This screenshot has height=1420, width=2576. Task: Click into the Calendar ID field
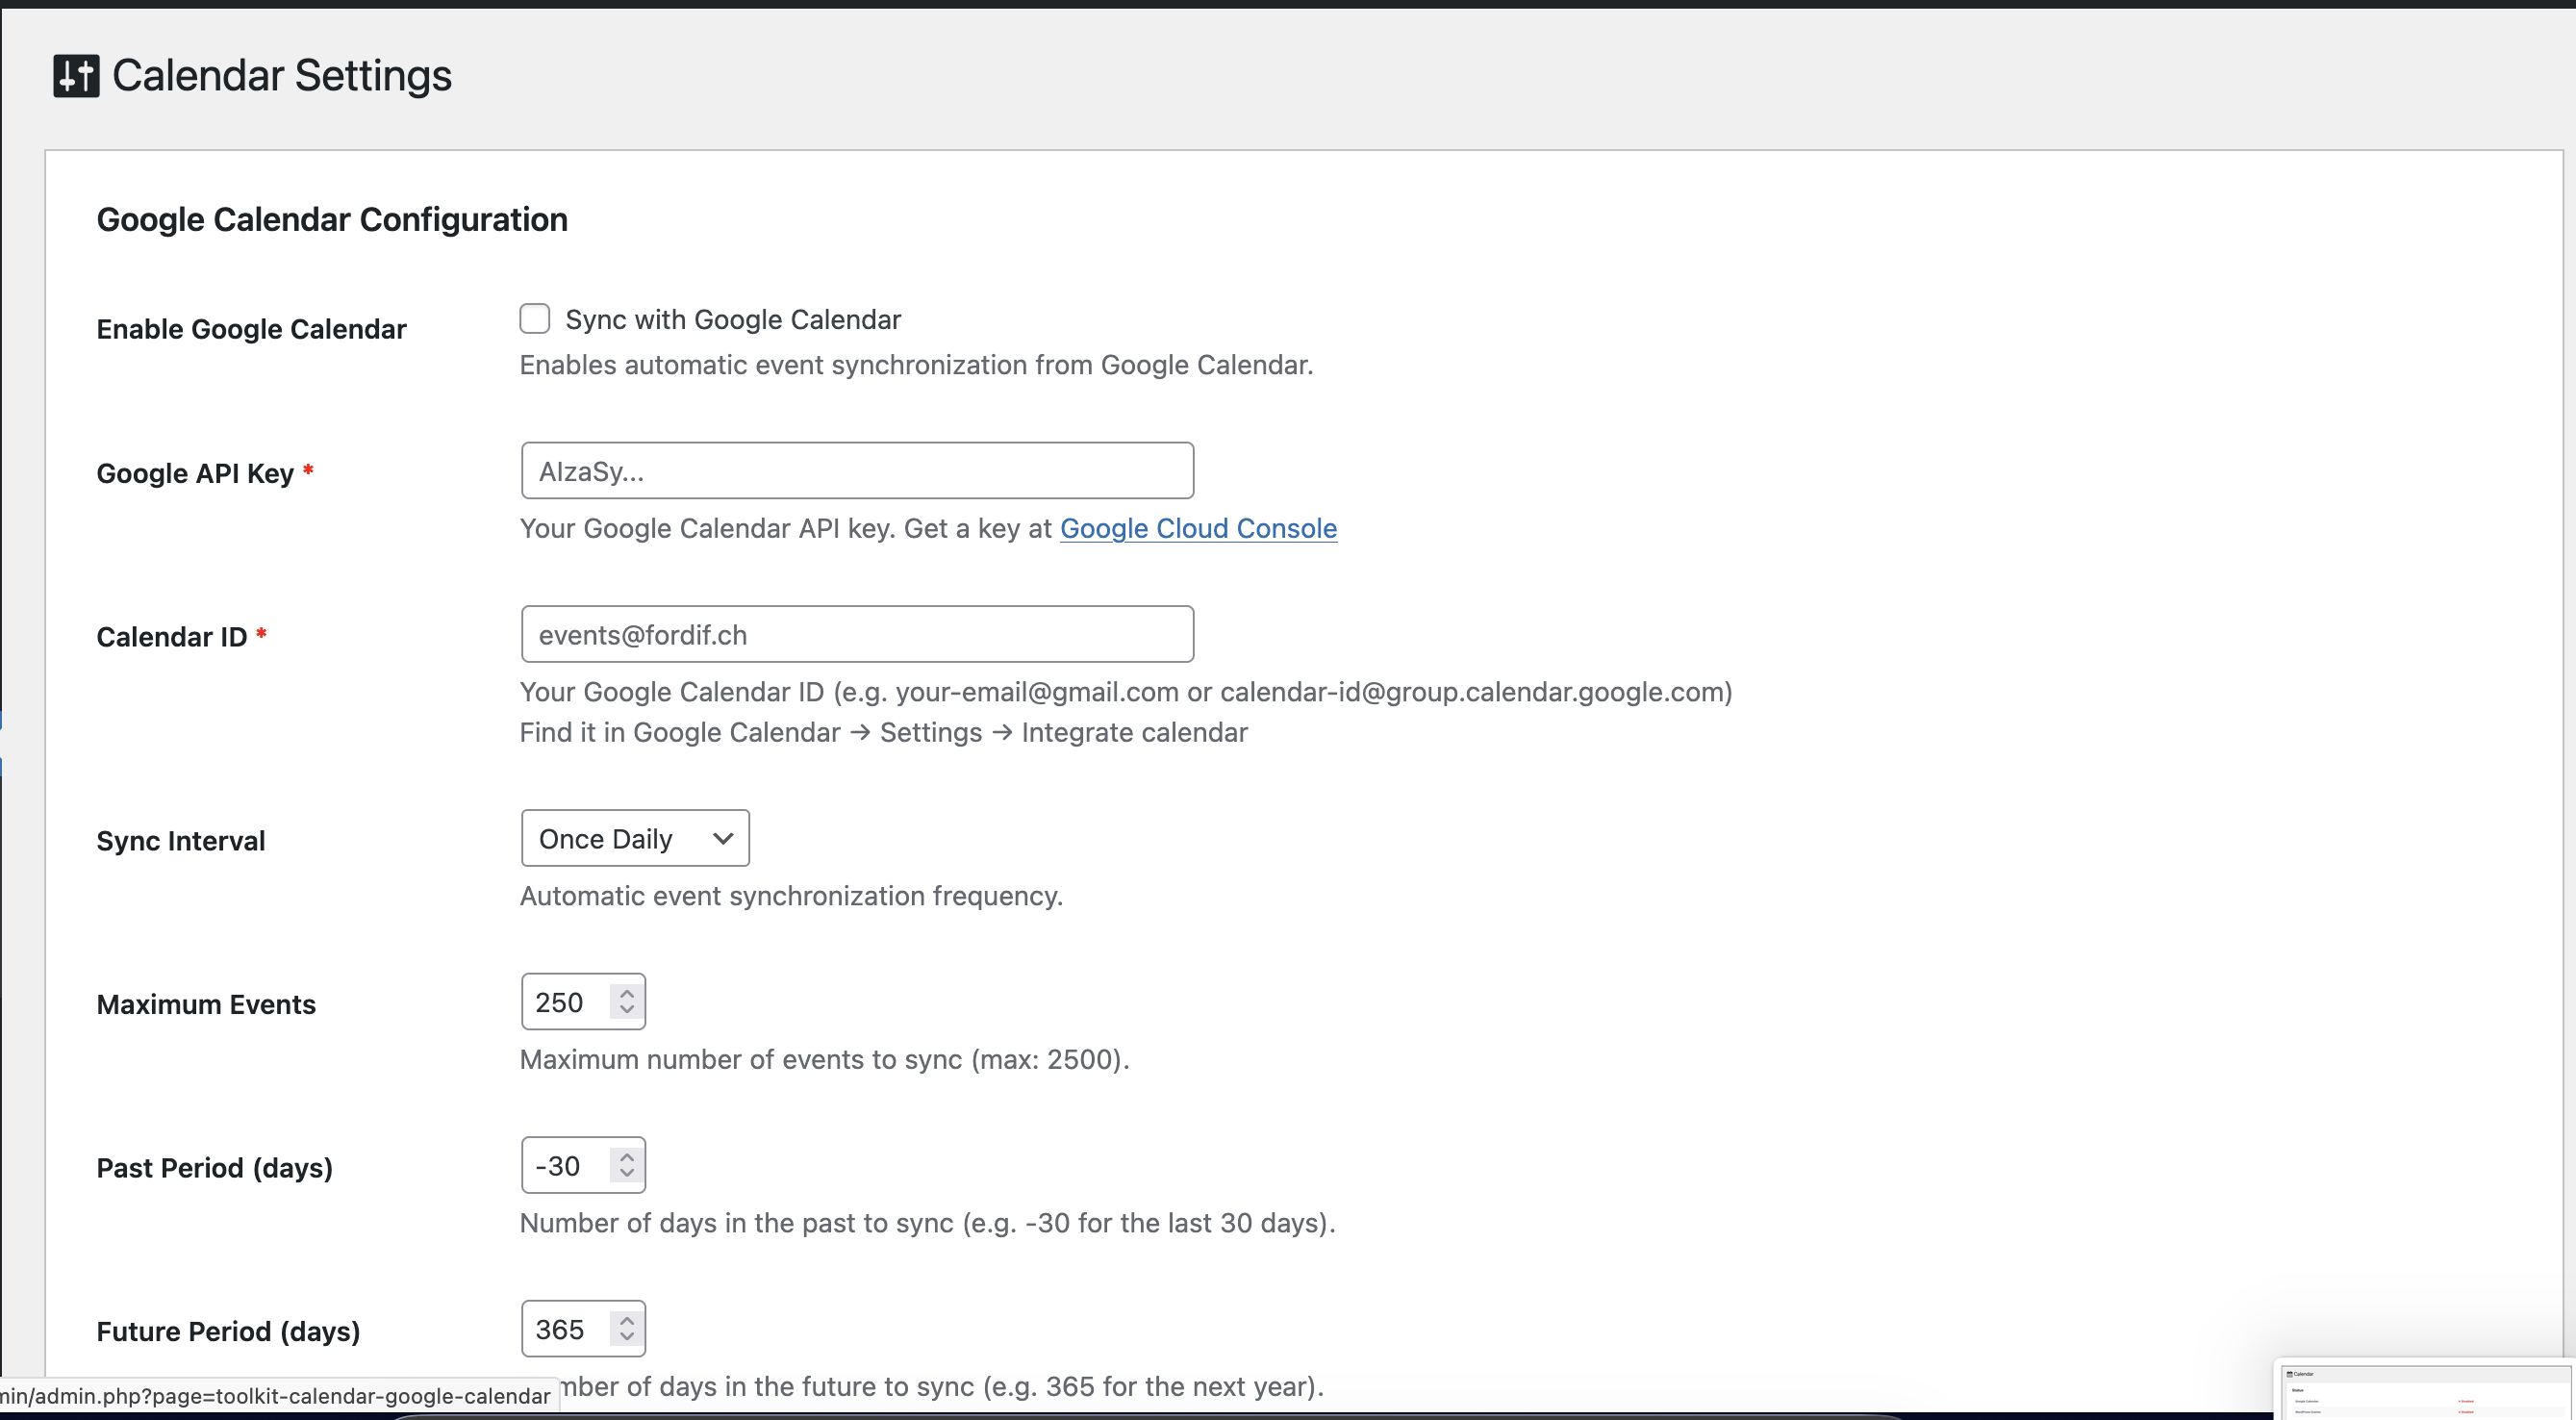pos(857,634)
